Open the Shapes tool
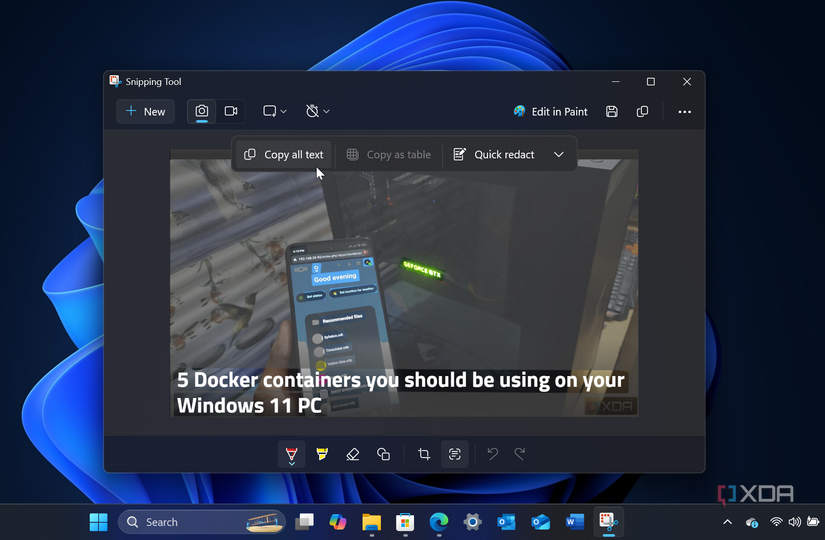Image resolution: width=825 pixels, height=540 pixels. [x=384, y=454]
